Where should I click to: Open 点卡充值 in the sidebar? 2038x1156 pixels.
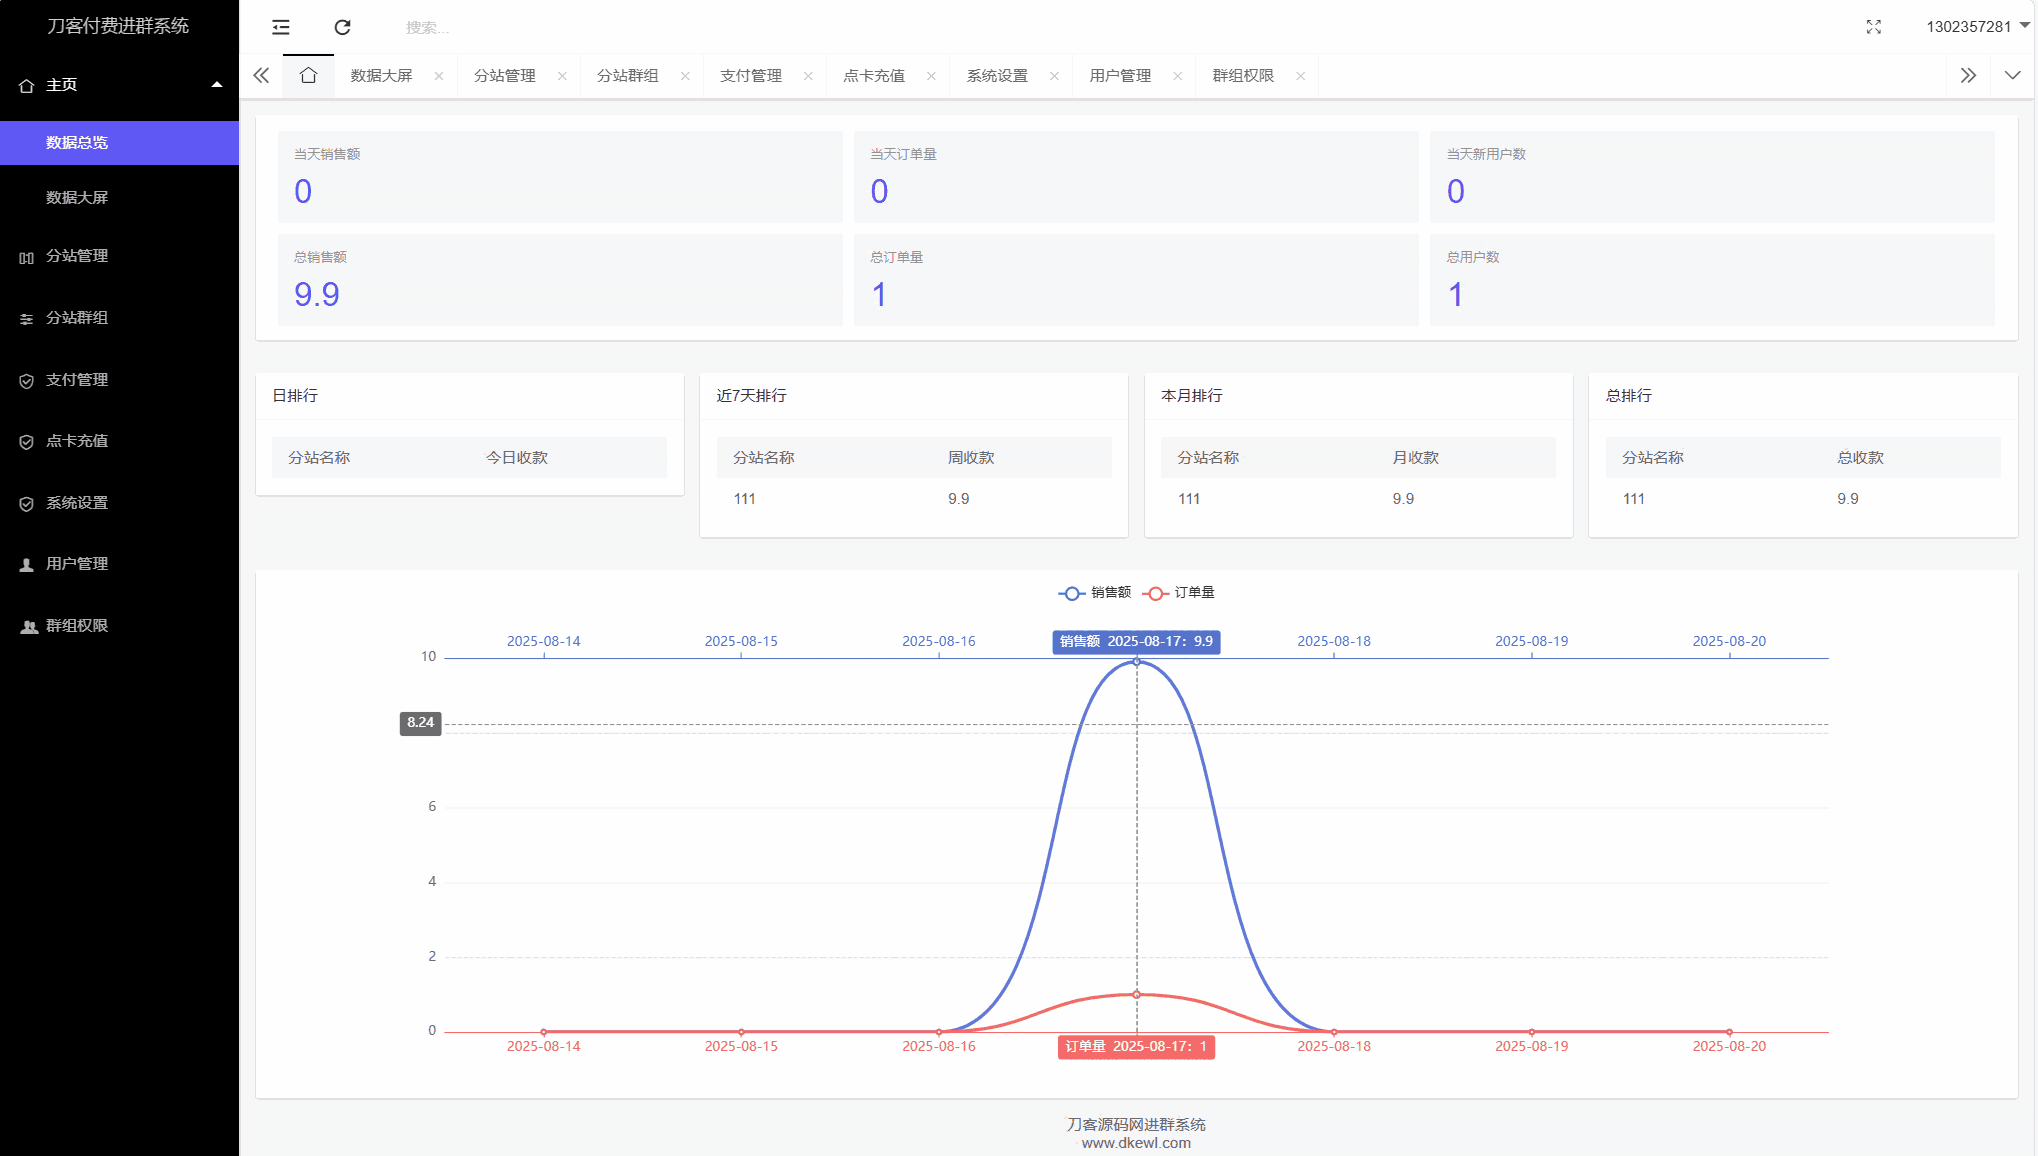77,441
